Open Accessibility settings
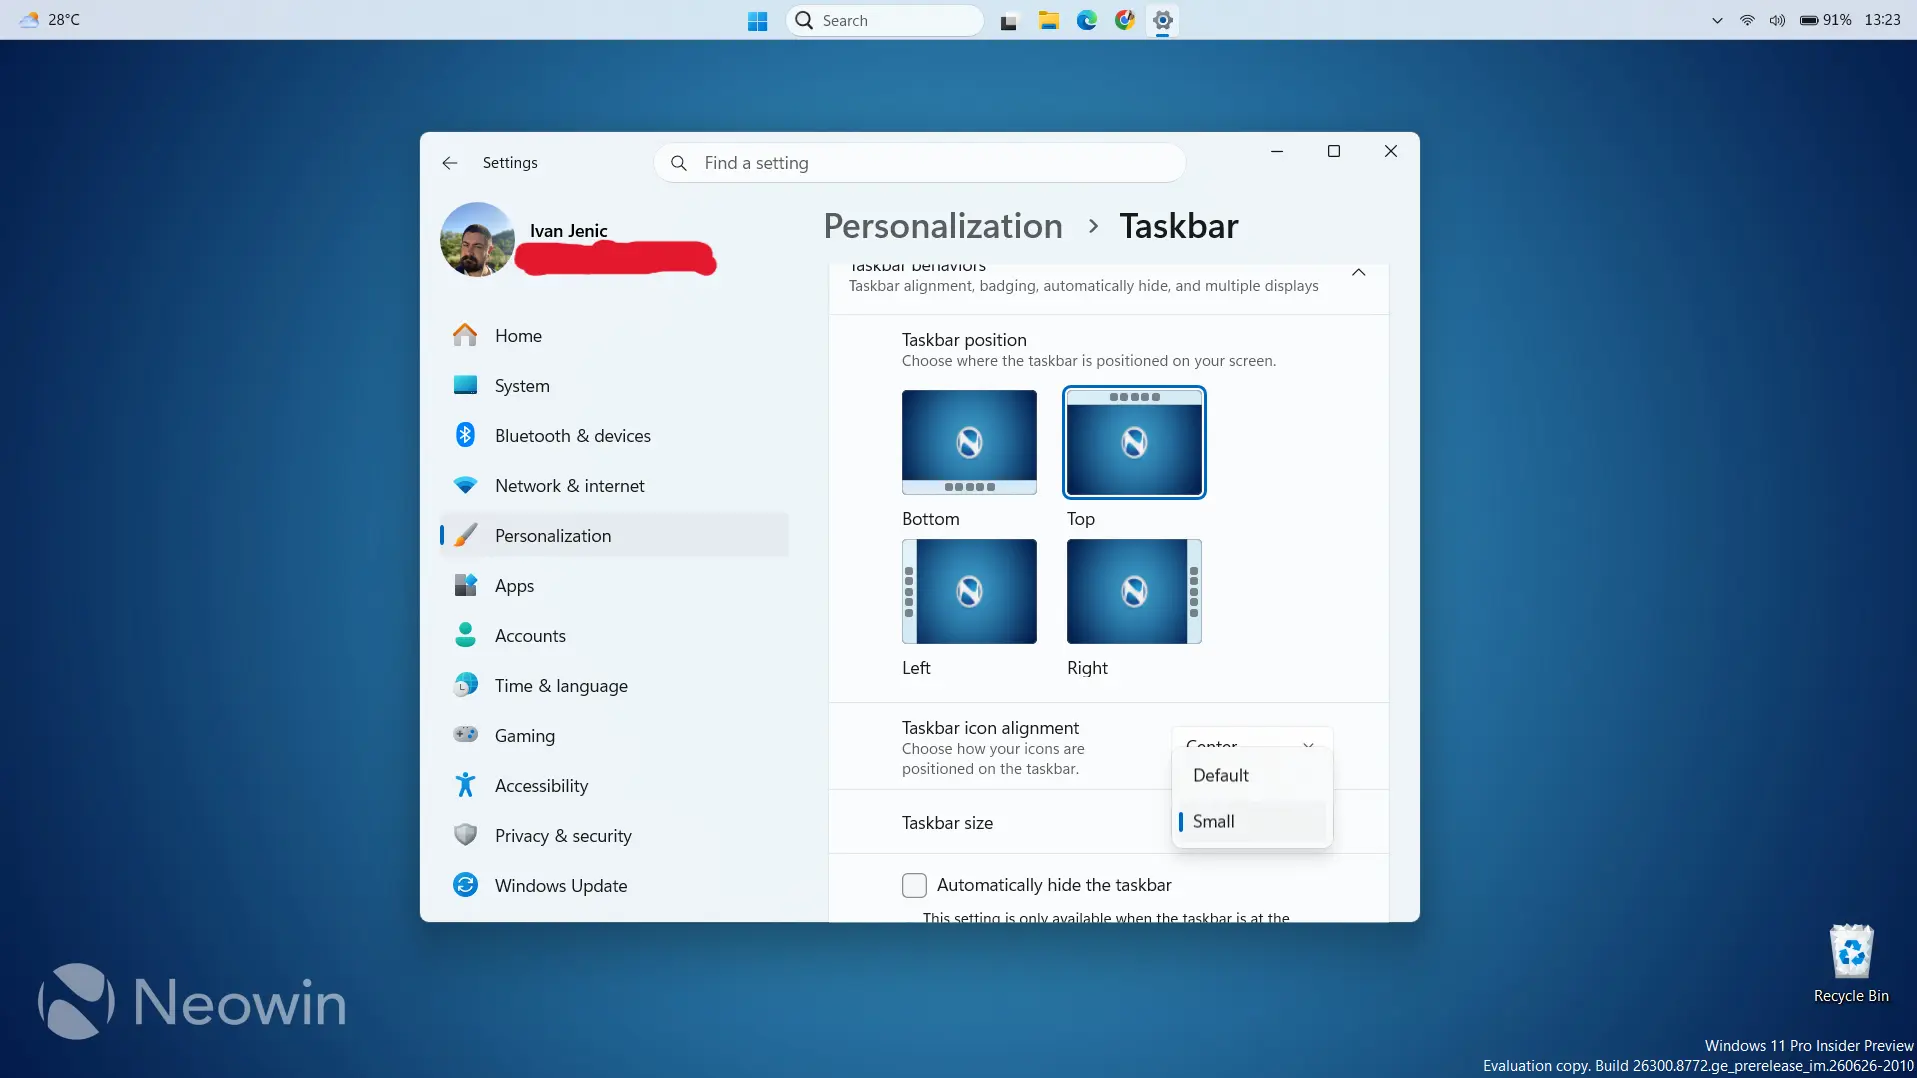This screenshot has height=1078, width=1917. click(x=614, y=786)
